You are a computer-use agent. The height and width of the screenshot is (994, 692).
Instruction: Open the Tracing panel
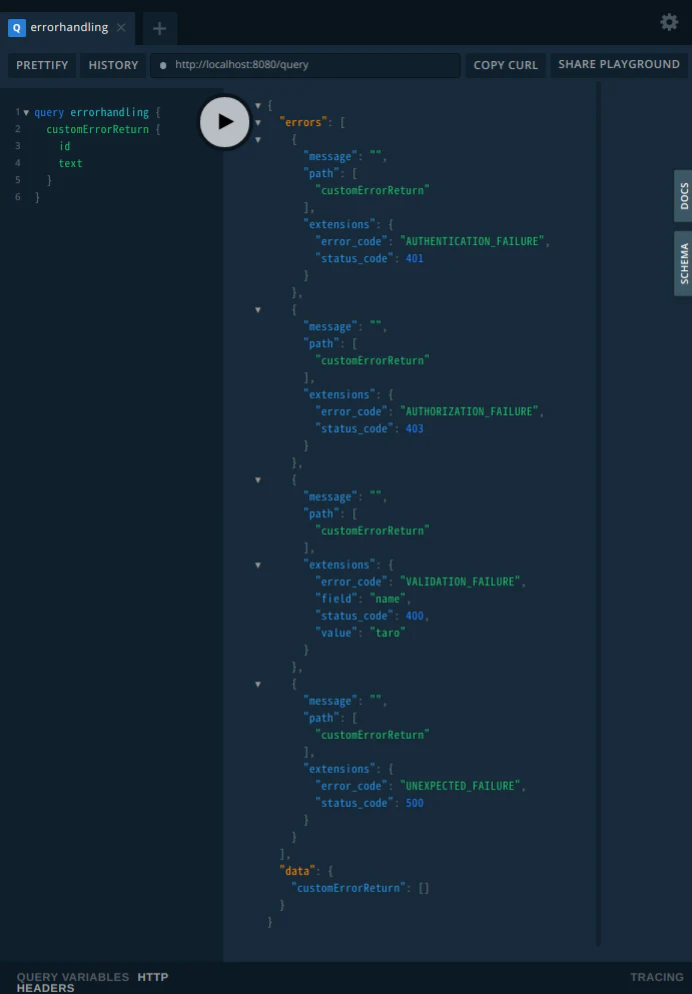coord(657,978)
